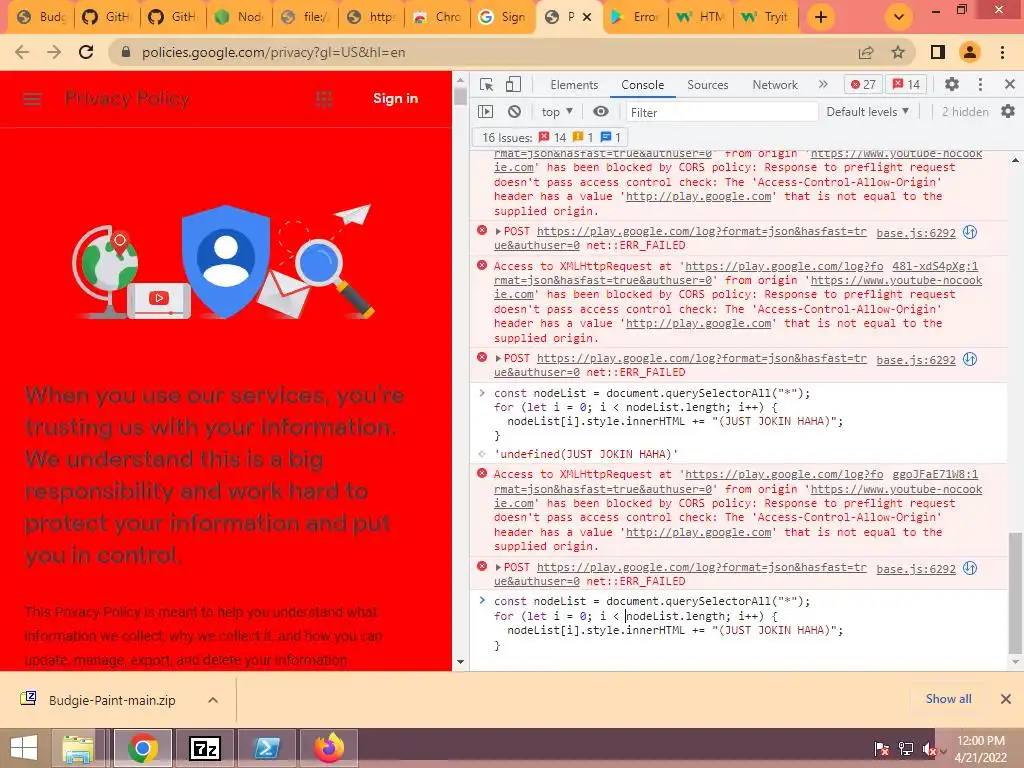Click the console settings gear beside 2 hidden

pyautogui.click(x=1008, y=112)
